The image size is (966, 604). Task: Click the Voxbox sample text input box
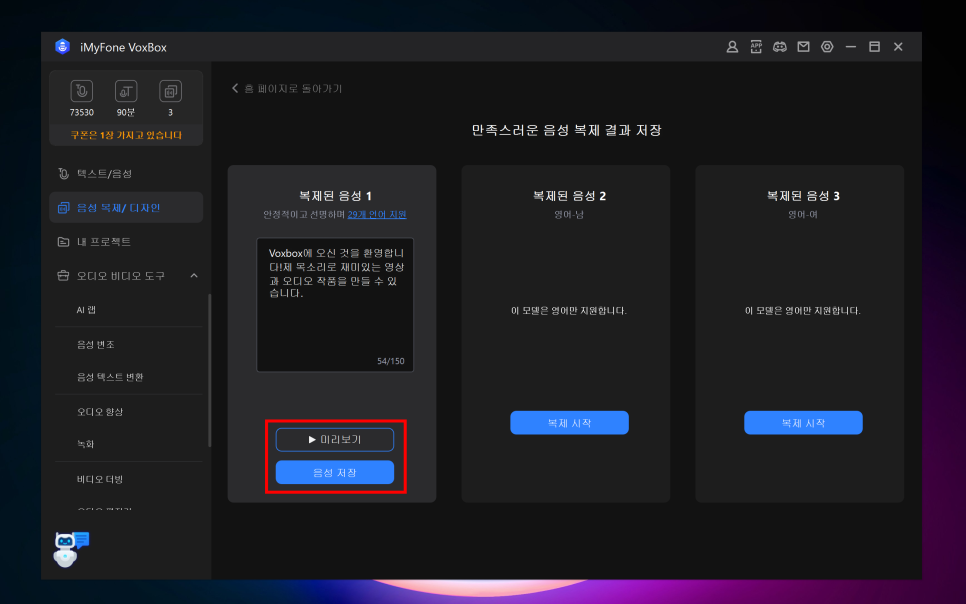pos(335,305)
